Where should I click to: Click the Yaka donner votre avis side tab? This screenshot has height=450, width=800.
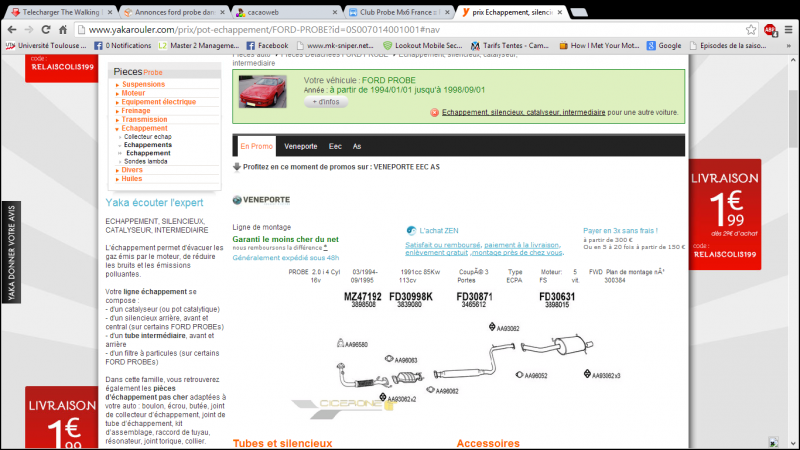click(x=11, y=253)
